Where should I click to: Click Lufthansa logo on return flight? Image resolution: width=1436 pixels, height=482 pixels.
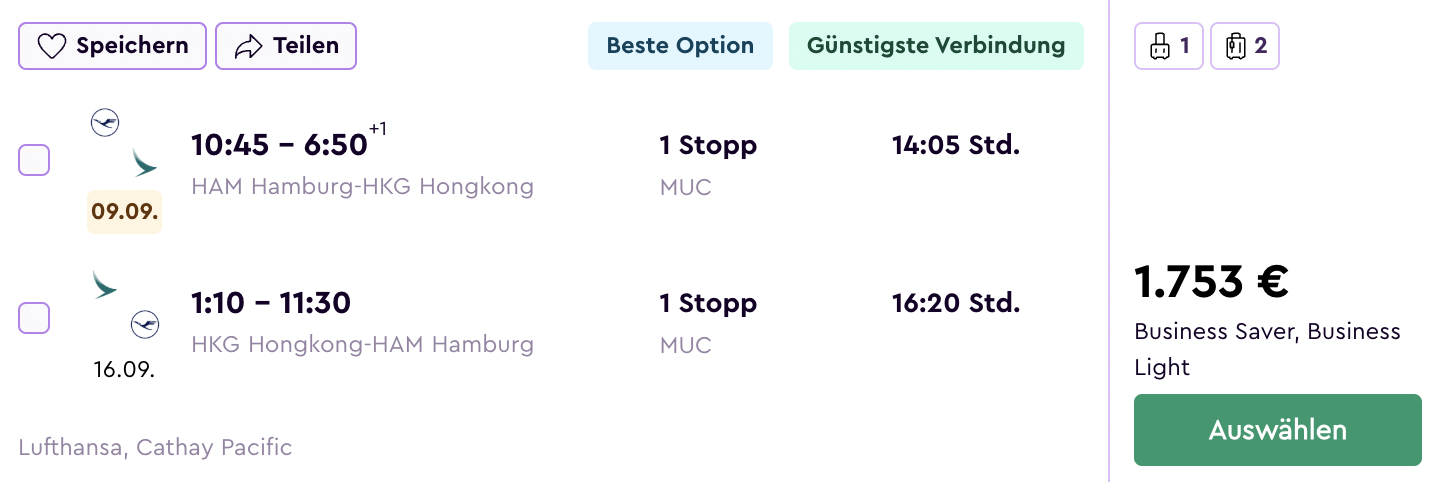tap(145, 324)
